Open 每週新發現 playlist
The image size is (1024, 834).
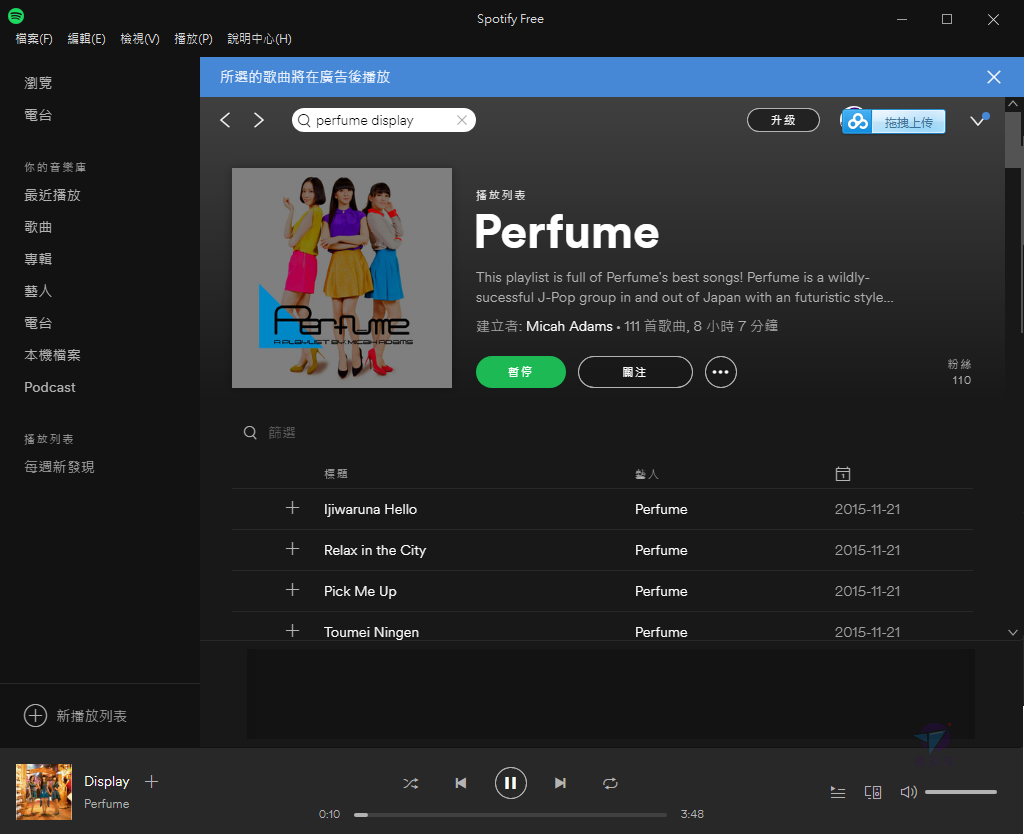59,467
